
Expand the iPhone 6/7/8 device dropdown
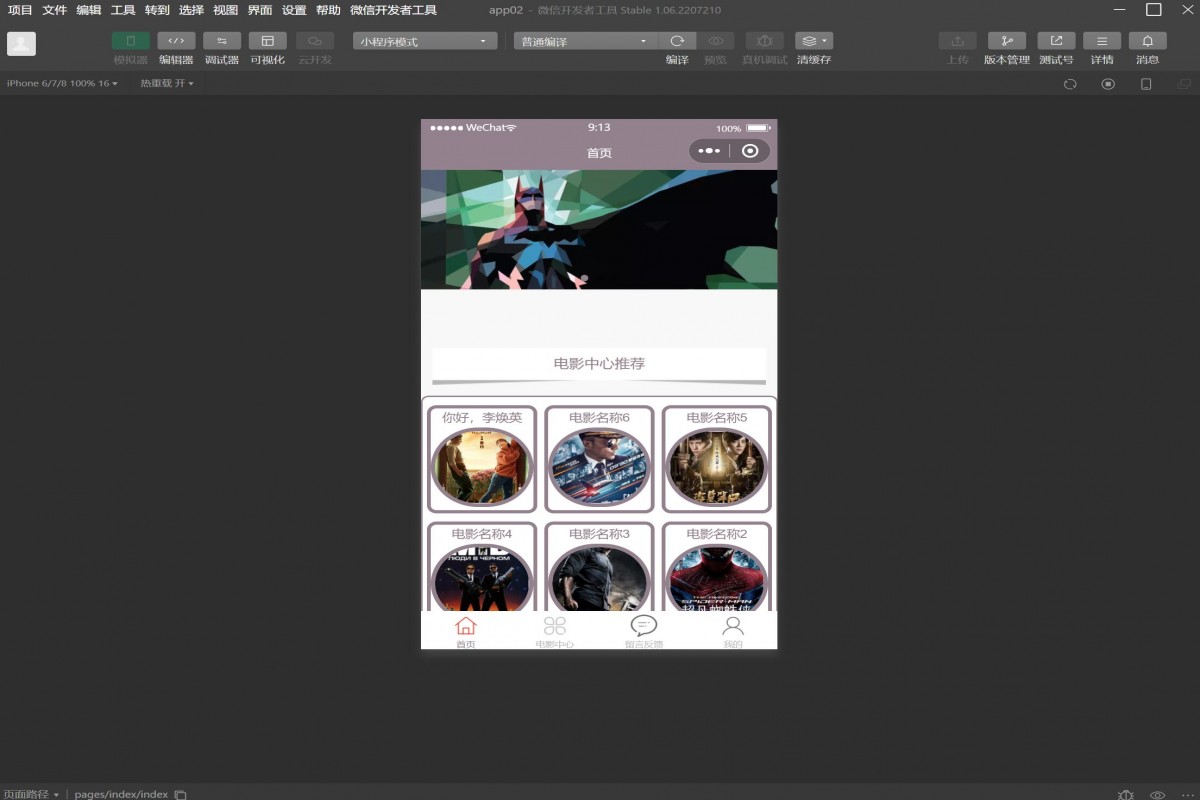pos(62,83)
